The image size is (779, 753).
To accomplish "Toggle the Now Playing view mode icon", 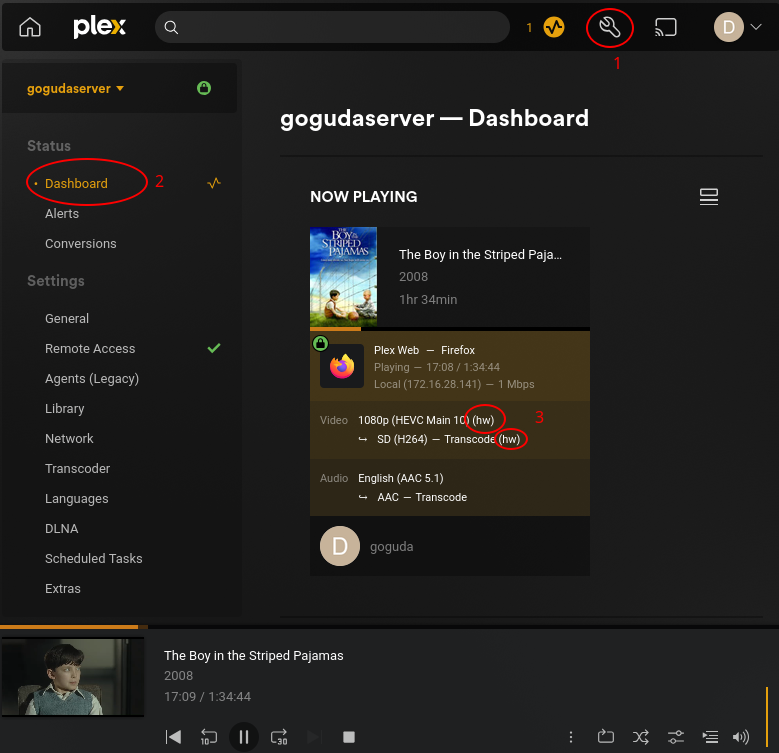I will 708,197.
